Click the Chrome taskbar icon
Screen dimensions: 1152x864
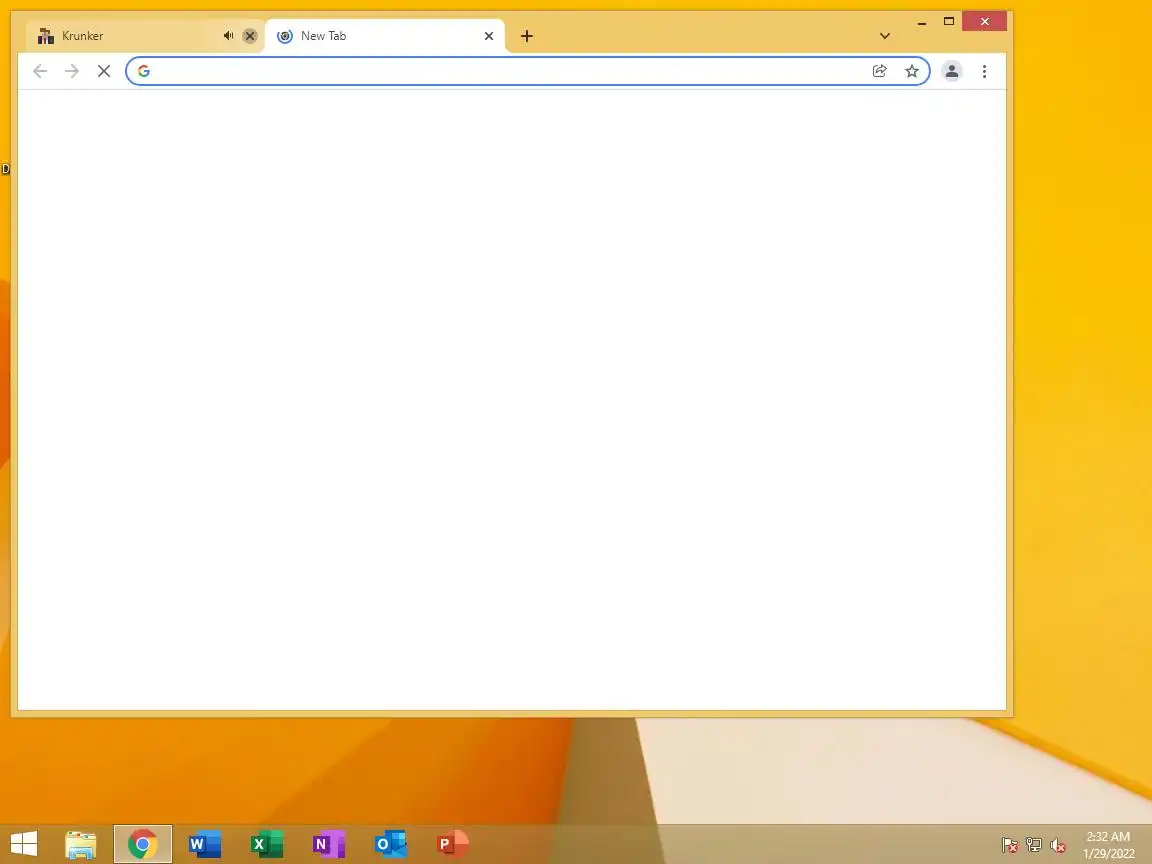point(143,844)
